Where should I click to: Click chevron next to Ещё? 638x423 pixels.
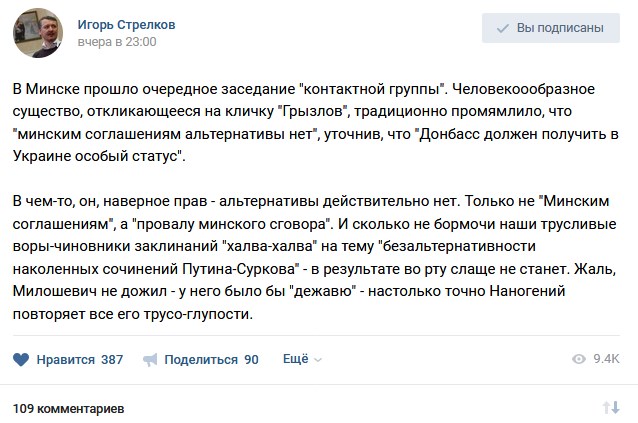tap(318, 360)
